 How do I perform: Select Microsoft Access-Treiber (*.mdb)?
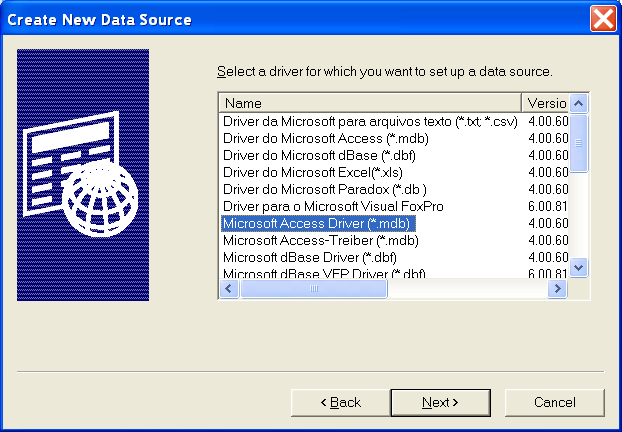click(x=321, y=241)
